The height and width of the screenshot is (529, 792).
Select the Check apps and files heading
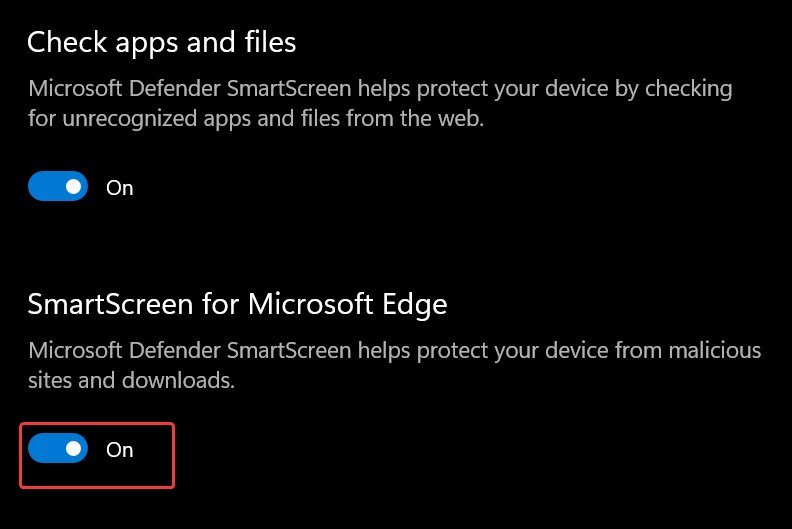[161, 42]
